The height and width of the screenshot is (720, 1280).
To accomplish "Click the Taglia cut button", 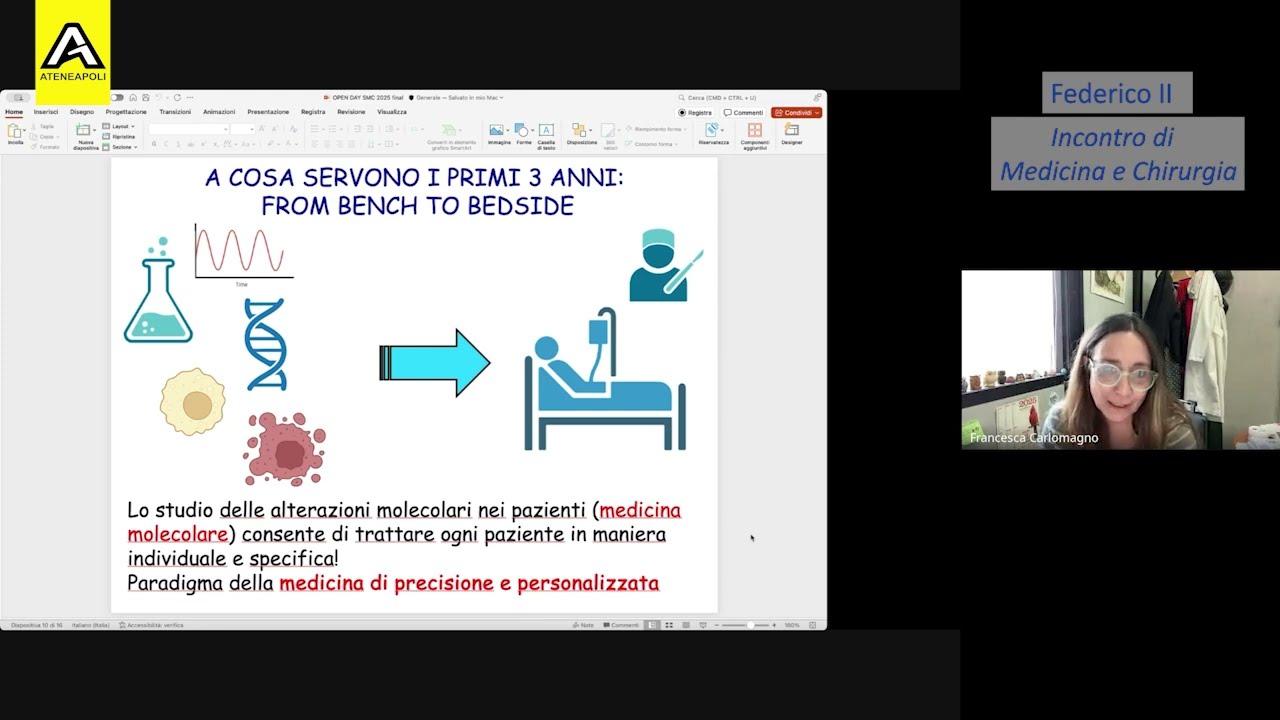I will (43, 127).
